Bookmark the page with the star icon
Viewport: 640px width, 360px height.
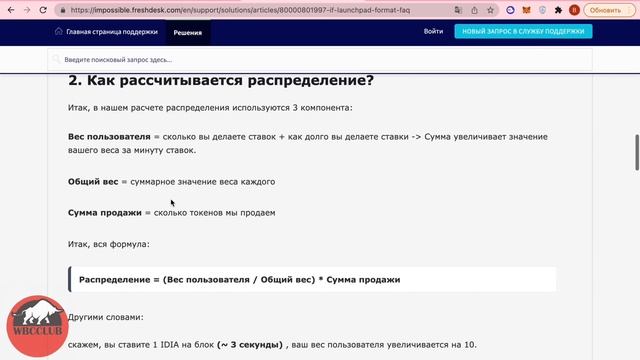(x=490, y=10)
